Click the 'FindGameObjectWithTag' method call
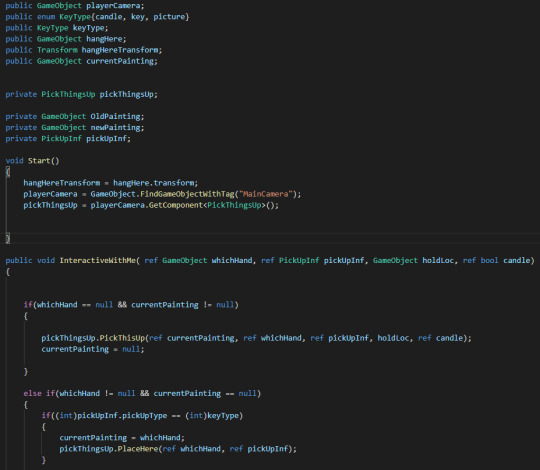 (x=187, y=194)
